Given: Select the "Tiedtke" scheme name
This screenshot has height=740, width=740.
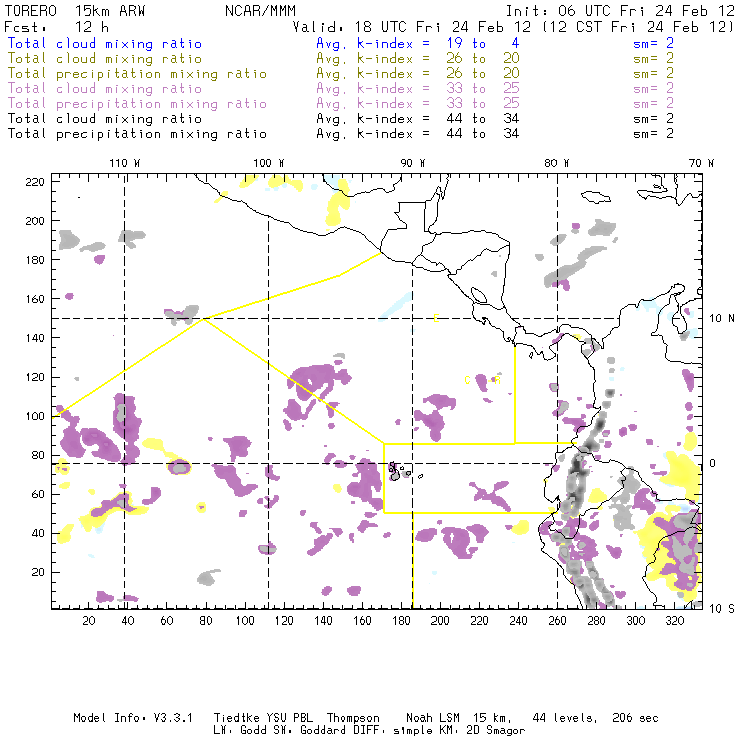Looking at the screenshot, I should click(236, 718).
